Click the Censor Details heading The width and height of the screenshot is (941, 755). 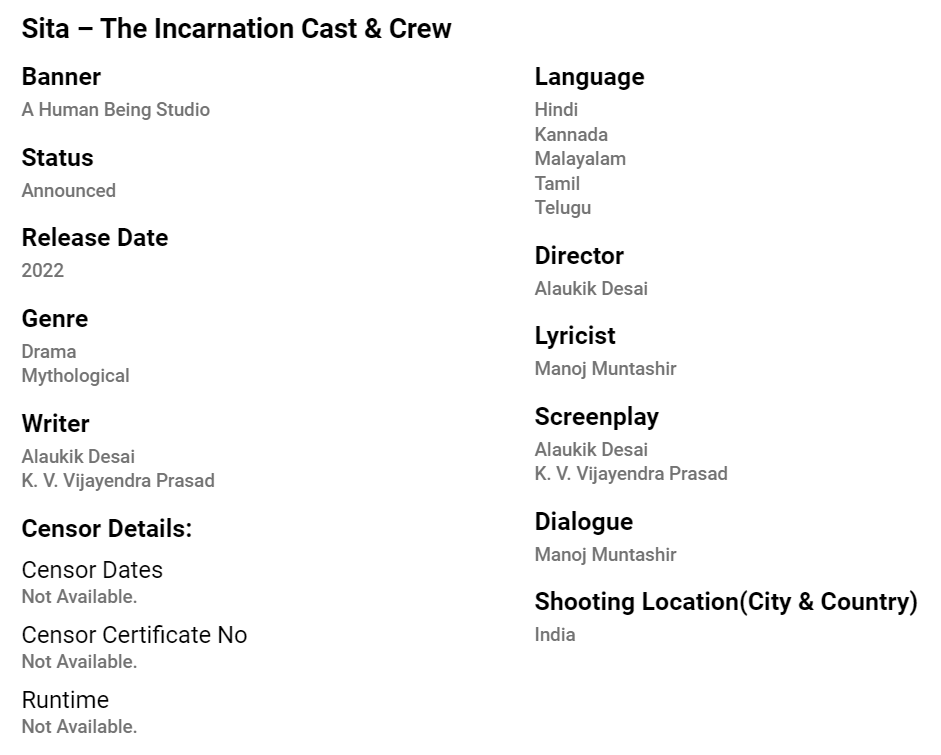click(107, 529)
